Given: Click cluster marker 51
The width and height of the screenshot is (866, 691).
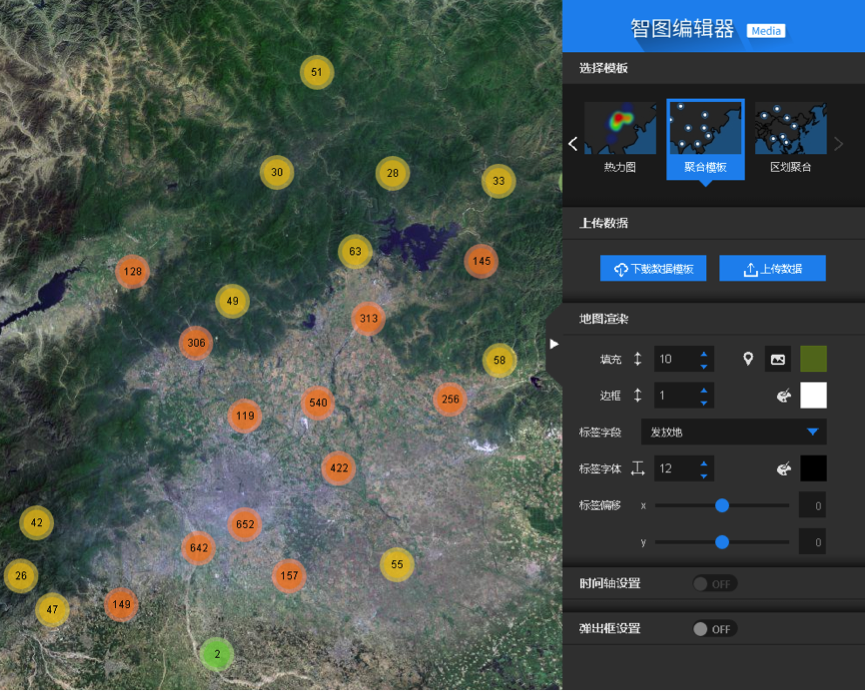Looking at the screenshot, I should (x=316, y=72).
